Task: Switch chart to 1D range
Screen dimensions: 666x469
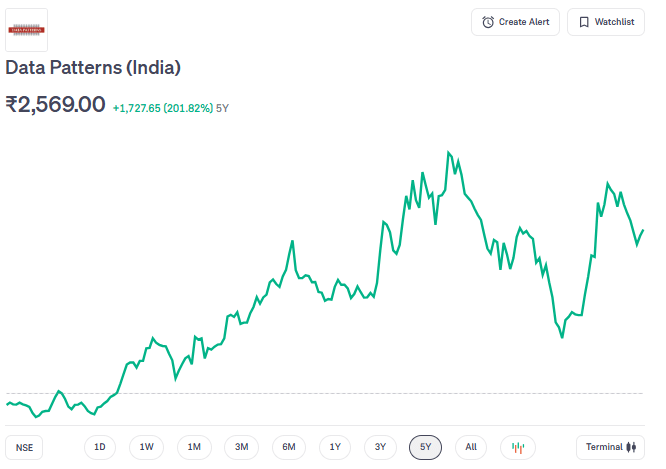Action: click(100, 447)
